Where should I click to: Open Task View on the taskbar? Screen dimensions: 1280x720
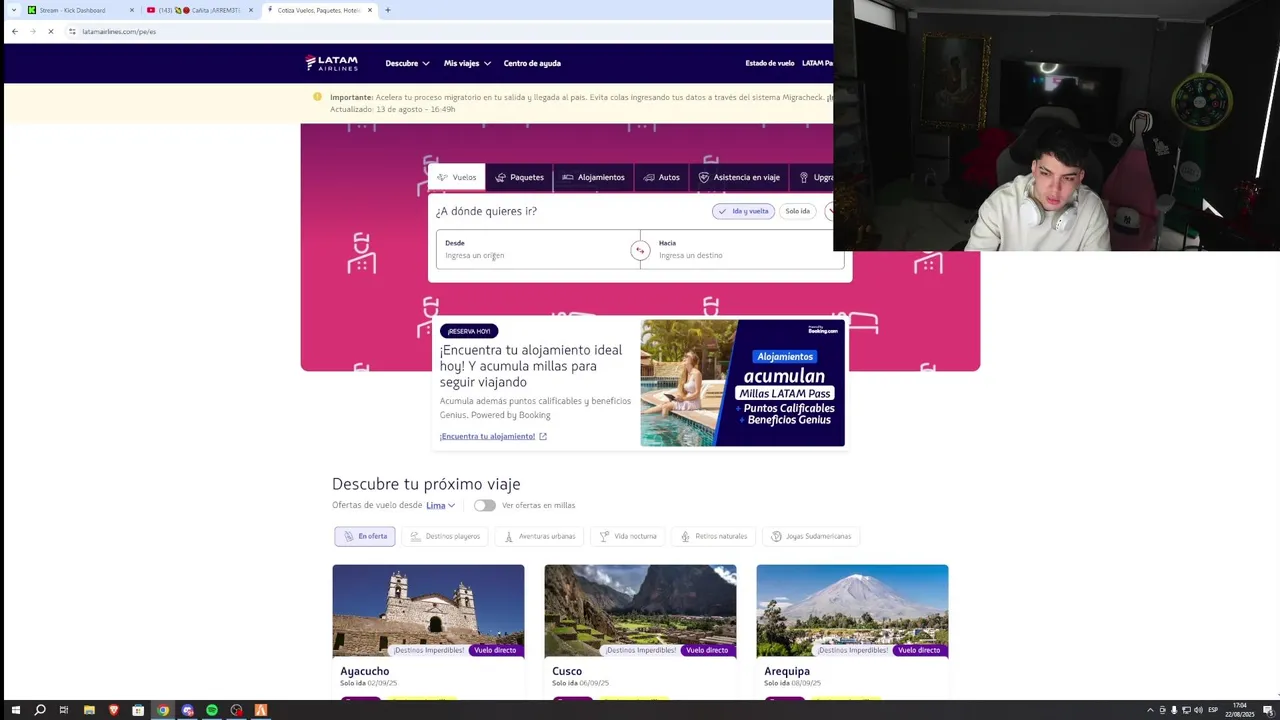pos(64,710)
